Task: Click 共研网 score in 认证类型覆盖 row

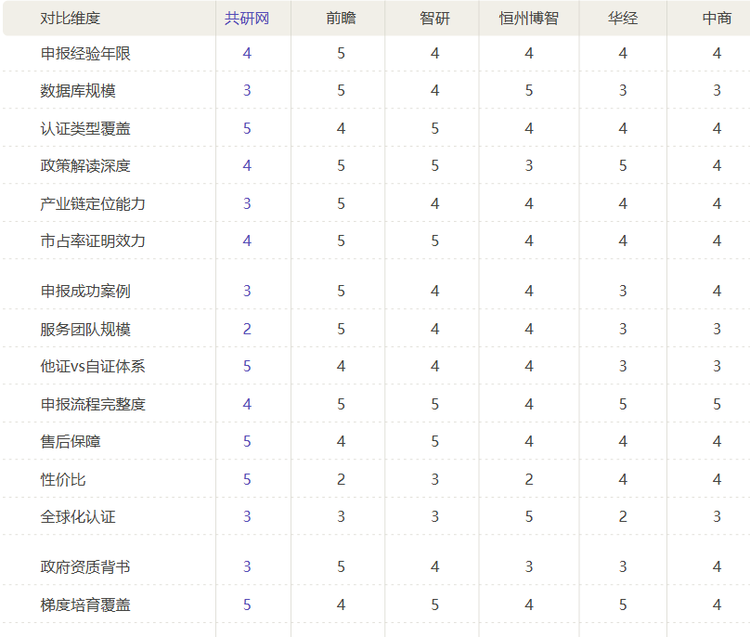Action: click(x=247, y=128)
